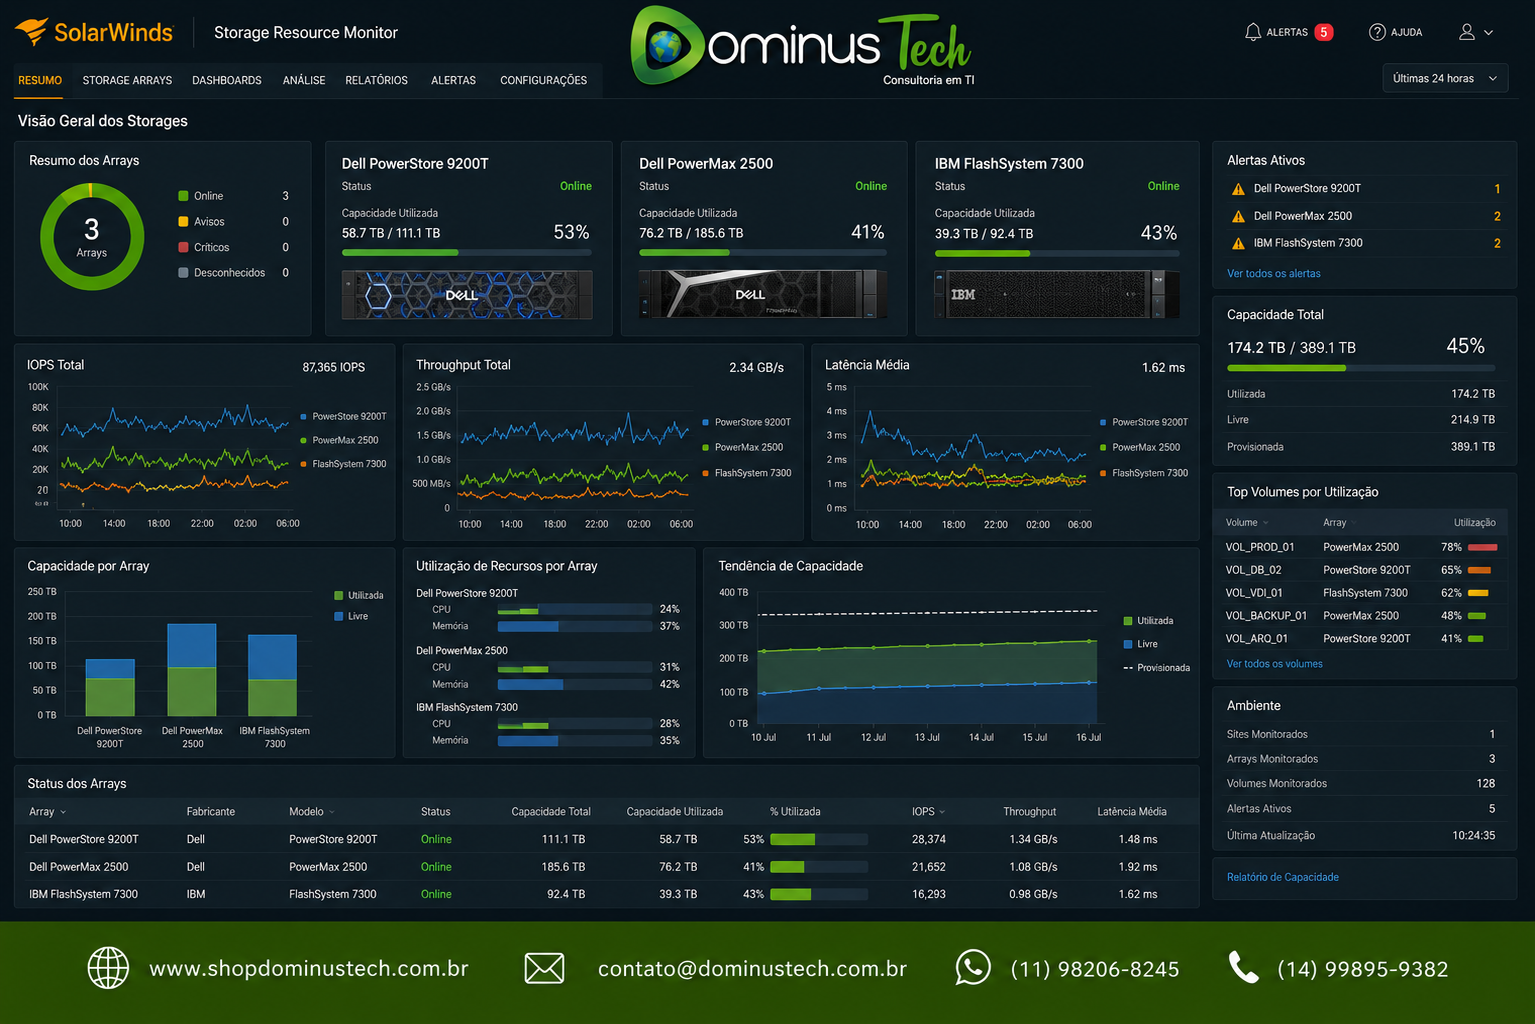The width and height of the screenshot is (1535, 1024).
Task: Sort by IOPS column in Status dos Arrays
Action: pyautogui.click(x=928, y=812)
